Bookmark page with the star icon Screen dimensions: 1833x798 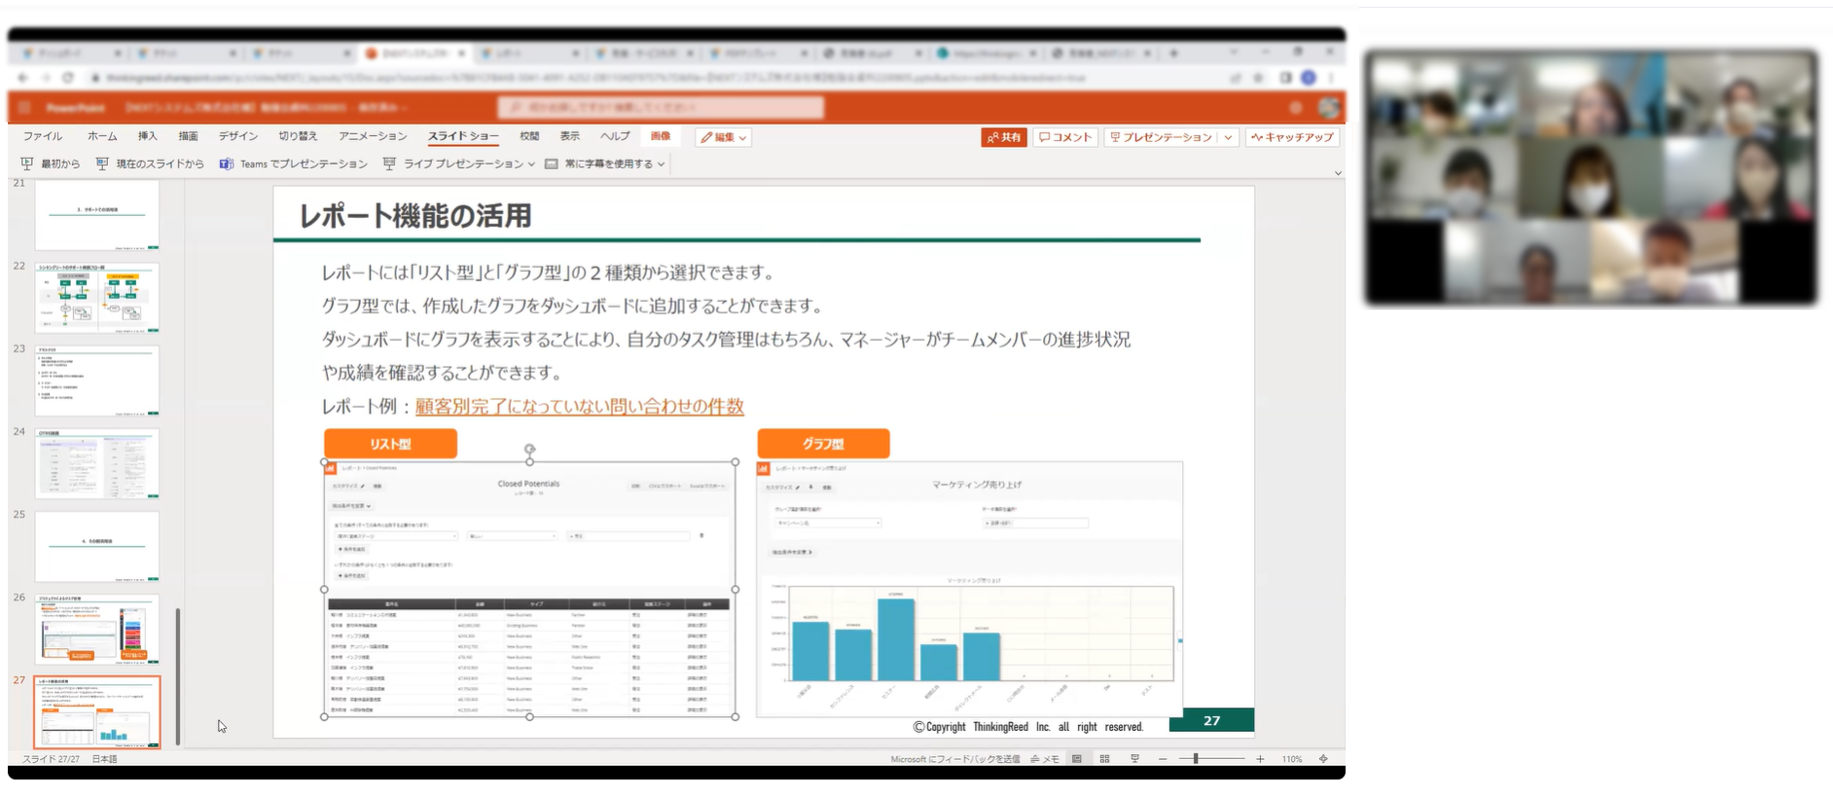(1259, 77)
